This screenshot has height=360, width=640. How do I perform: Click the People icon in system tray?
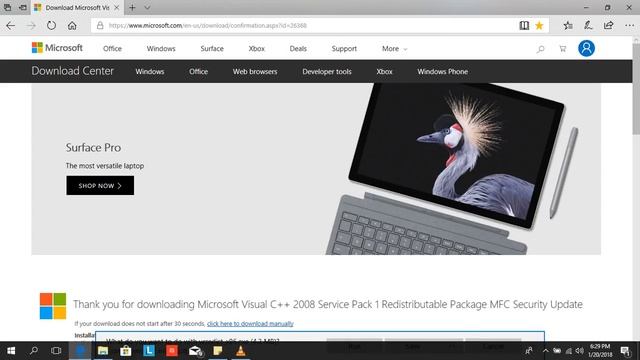point(529,351)
